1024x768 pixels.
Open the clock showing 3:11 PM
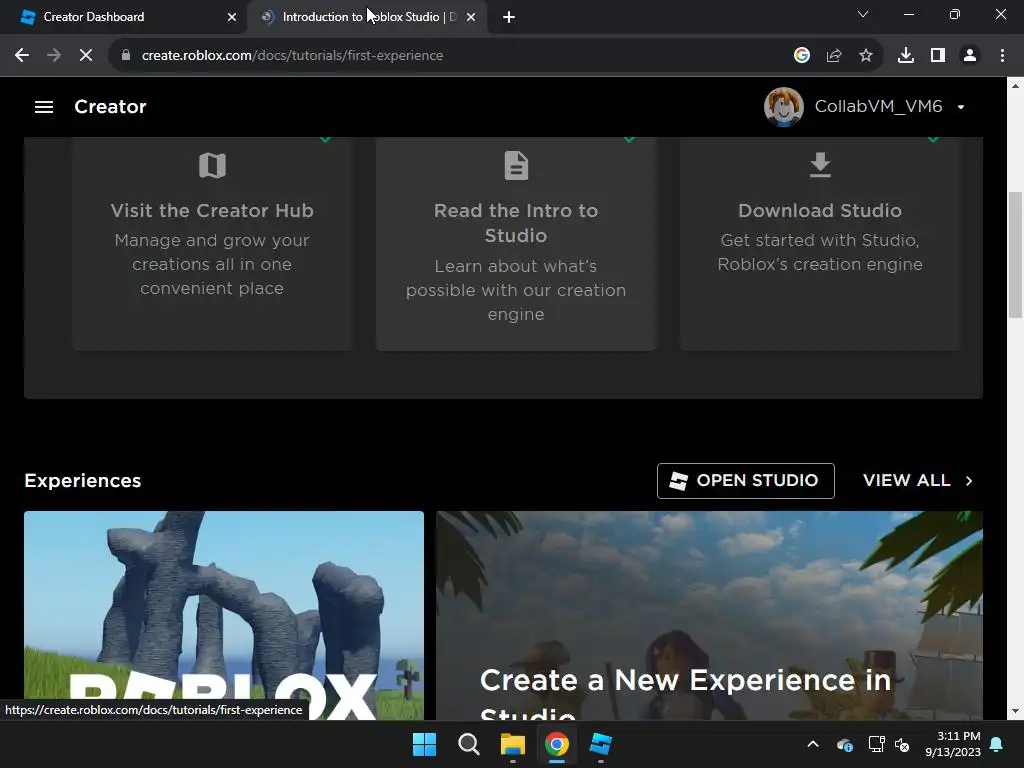click(x=953, y=744)
